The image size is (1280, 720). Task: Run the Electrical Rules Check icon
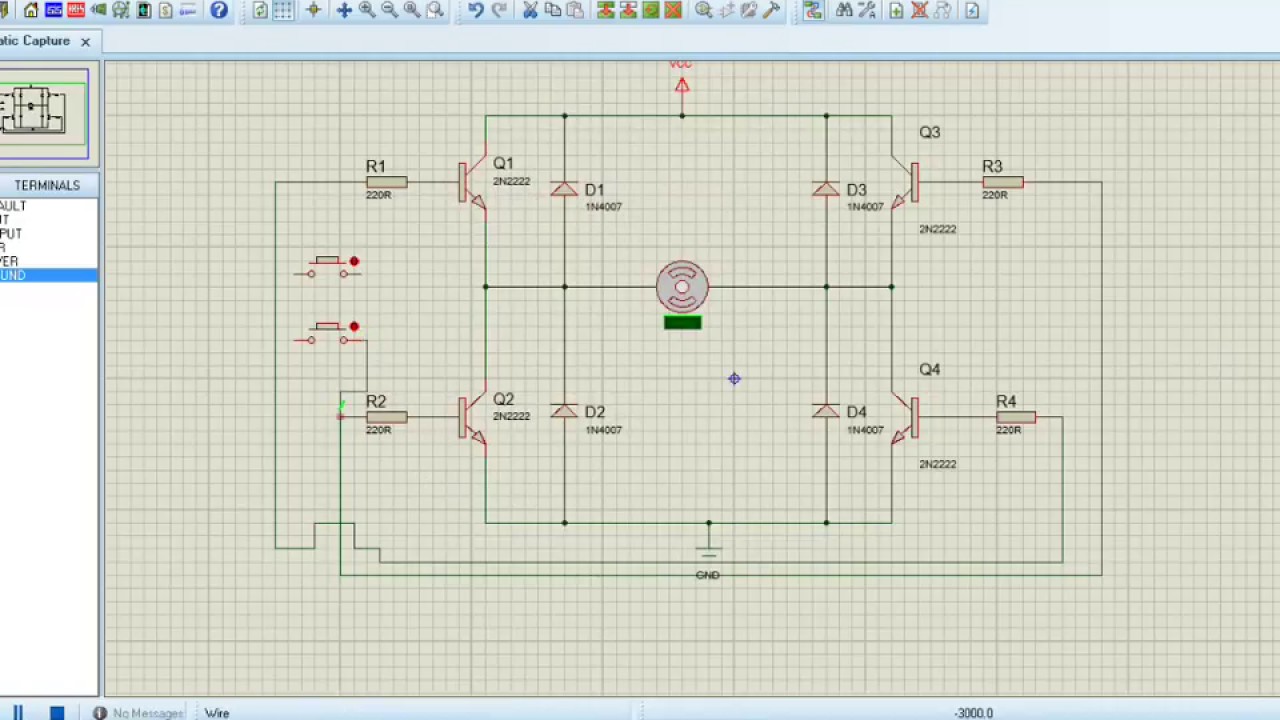972,10
